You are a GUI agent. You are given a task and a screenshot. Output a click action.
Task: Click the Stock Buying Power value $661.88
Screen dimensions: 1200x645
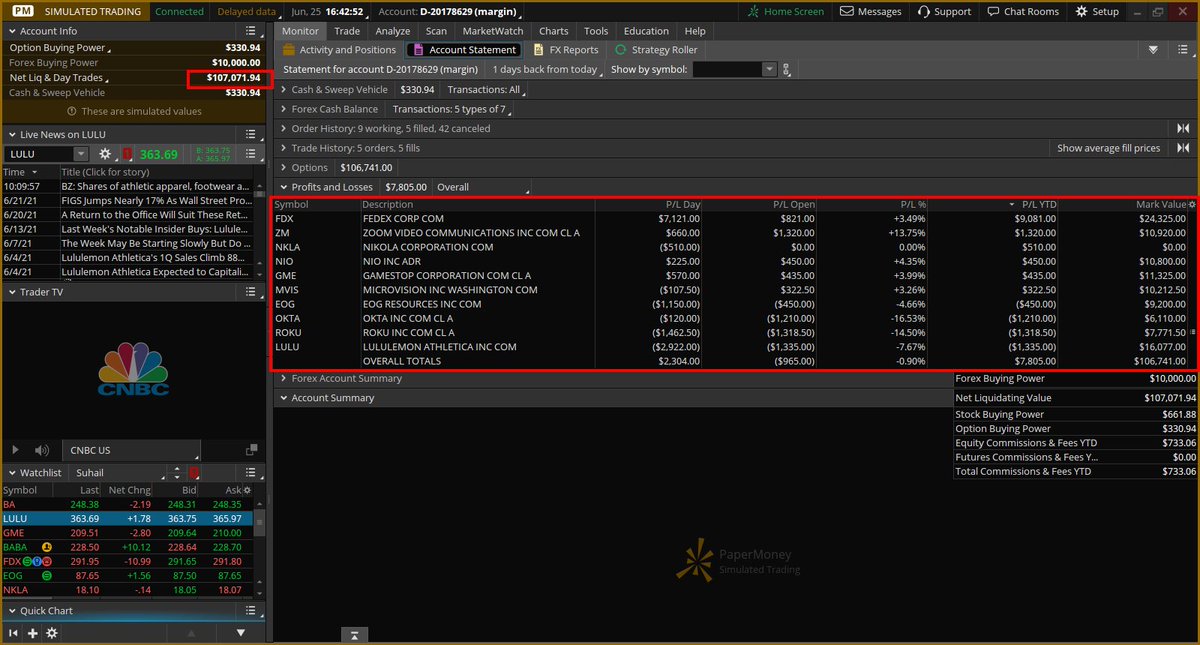tap(1179, 414)
